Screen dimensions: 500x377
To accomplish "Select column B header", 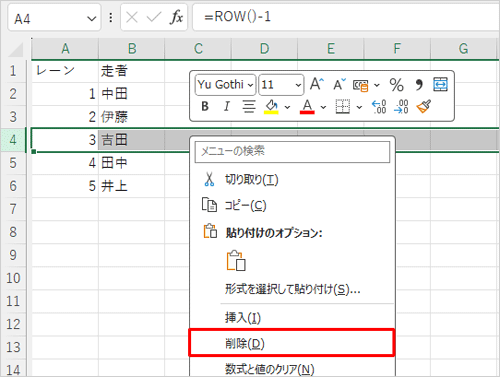I will pyautogui.click(x=132, y=49).
